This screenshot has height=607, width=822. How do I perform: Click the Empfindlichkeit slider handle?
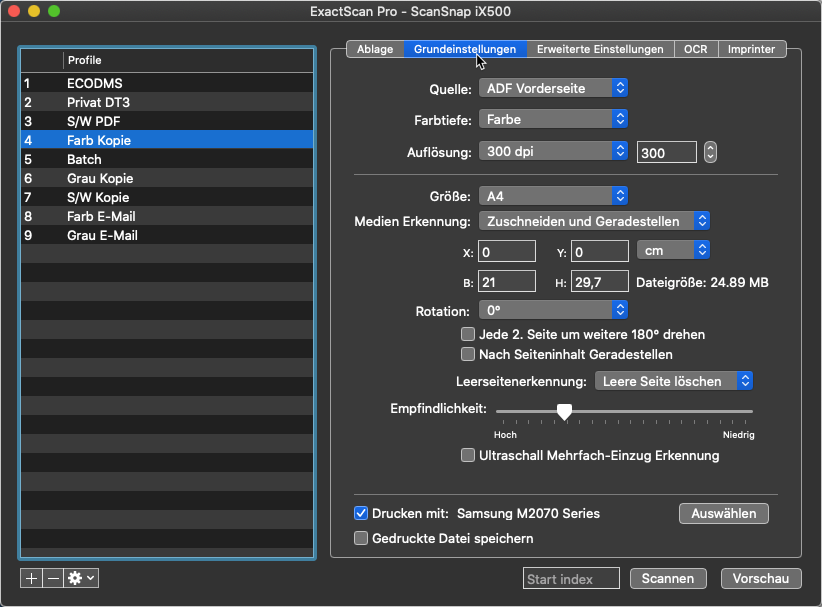[564, 411]
